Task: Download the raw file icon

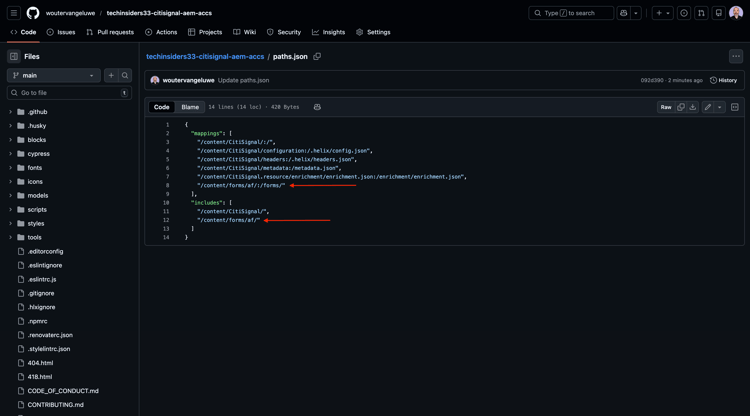Action: 693,107
